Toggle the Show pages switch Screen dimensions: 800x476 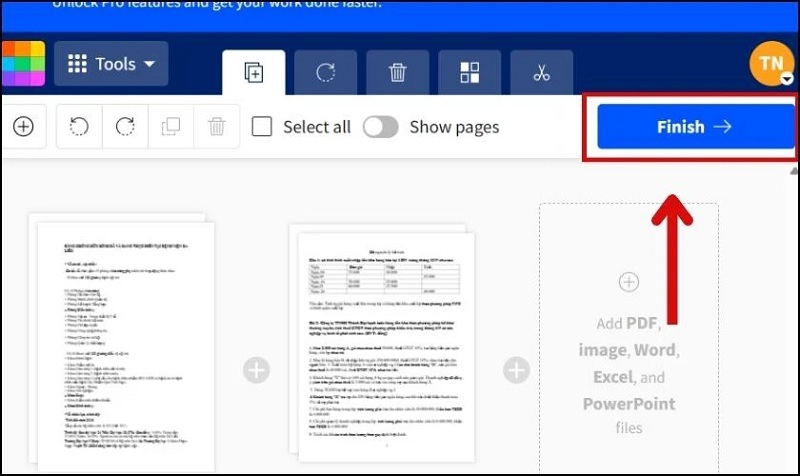380,127
